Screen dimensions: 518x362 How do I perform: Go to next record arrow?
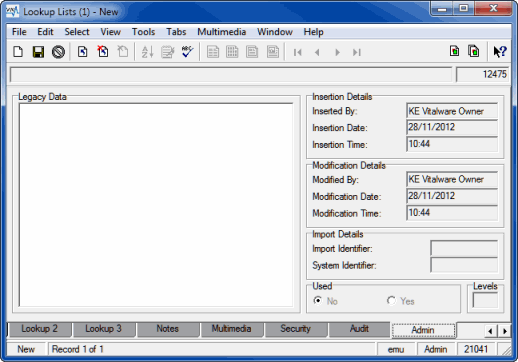coord(337,52)
